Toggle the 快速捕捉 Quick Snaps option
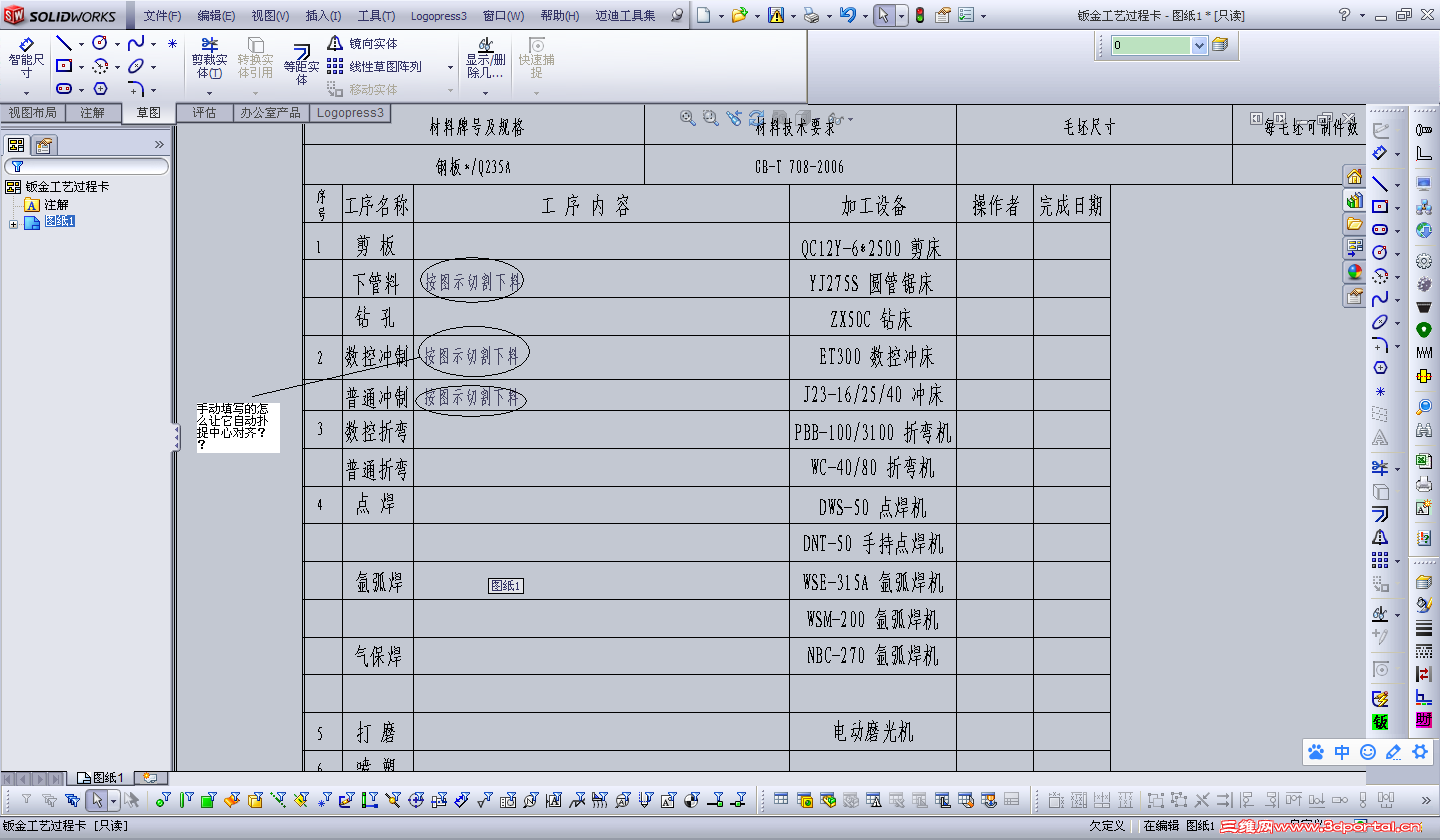1440x840 pixels. coord(536,55)
